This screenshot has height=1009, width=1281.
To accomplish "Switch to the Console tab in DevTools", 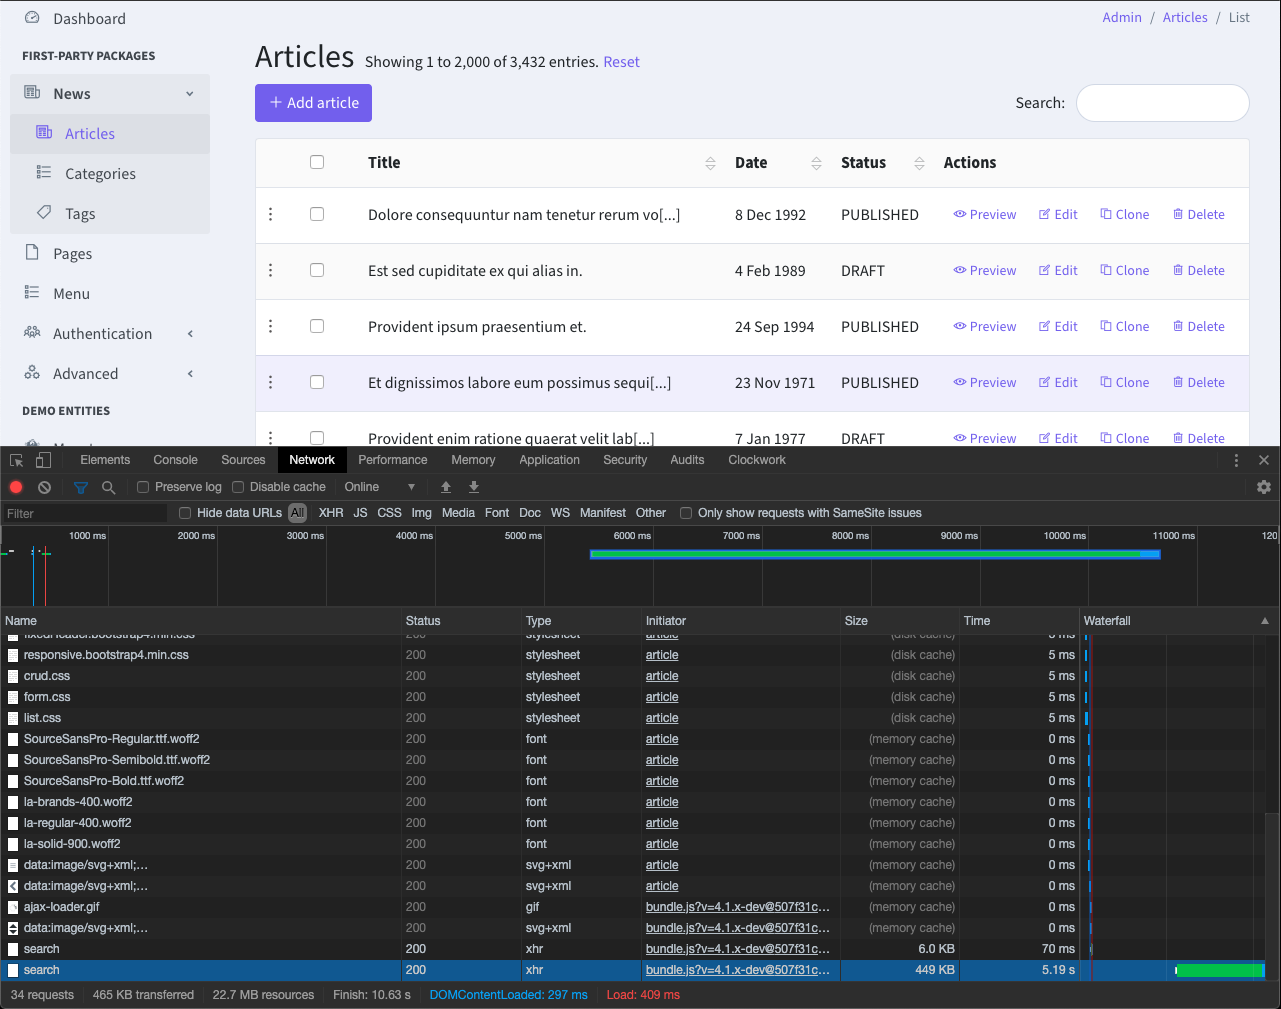I will 175,459.
